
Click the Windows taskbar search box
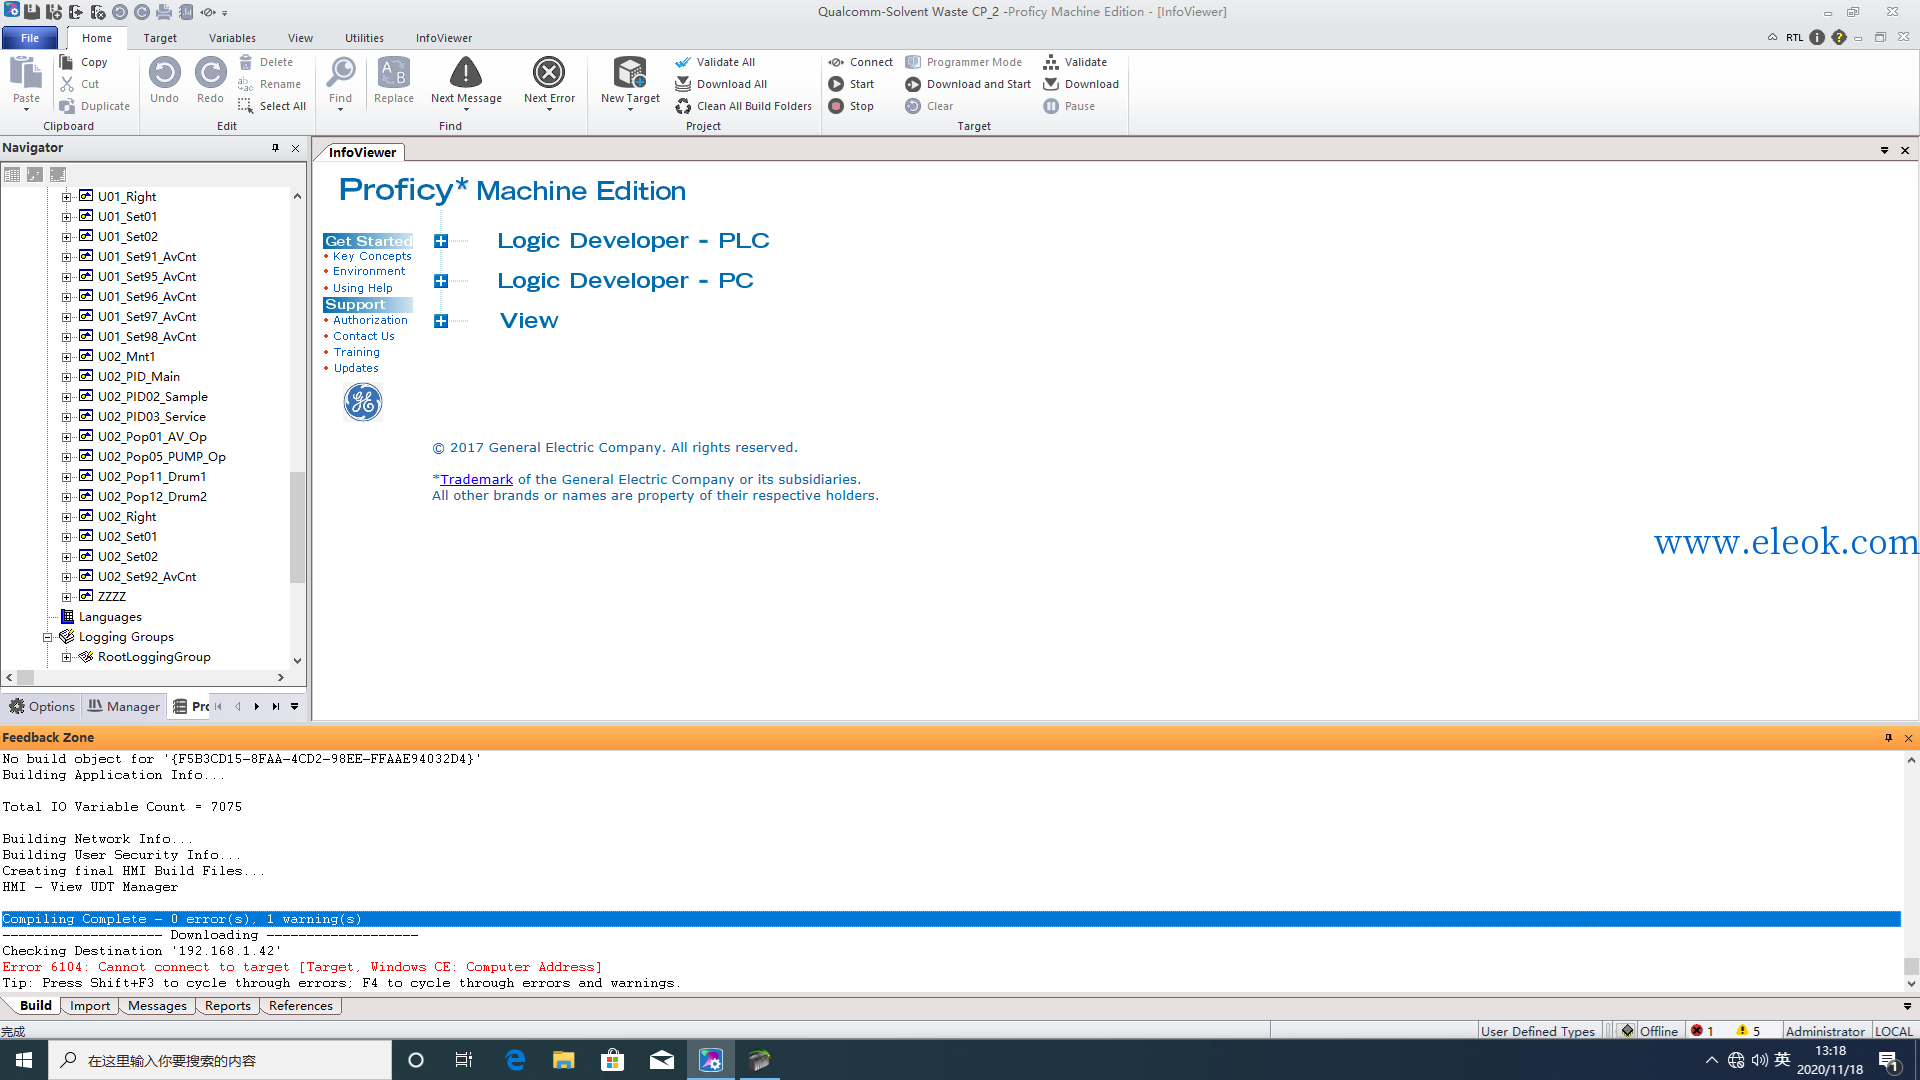click(x=220, y=1060)
